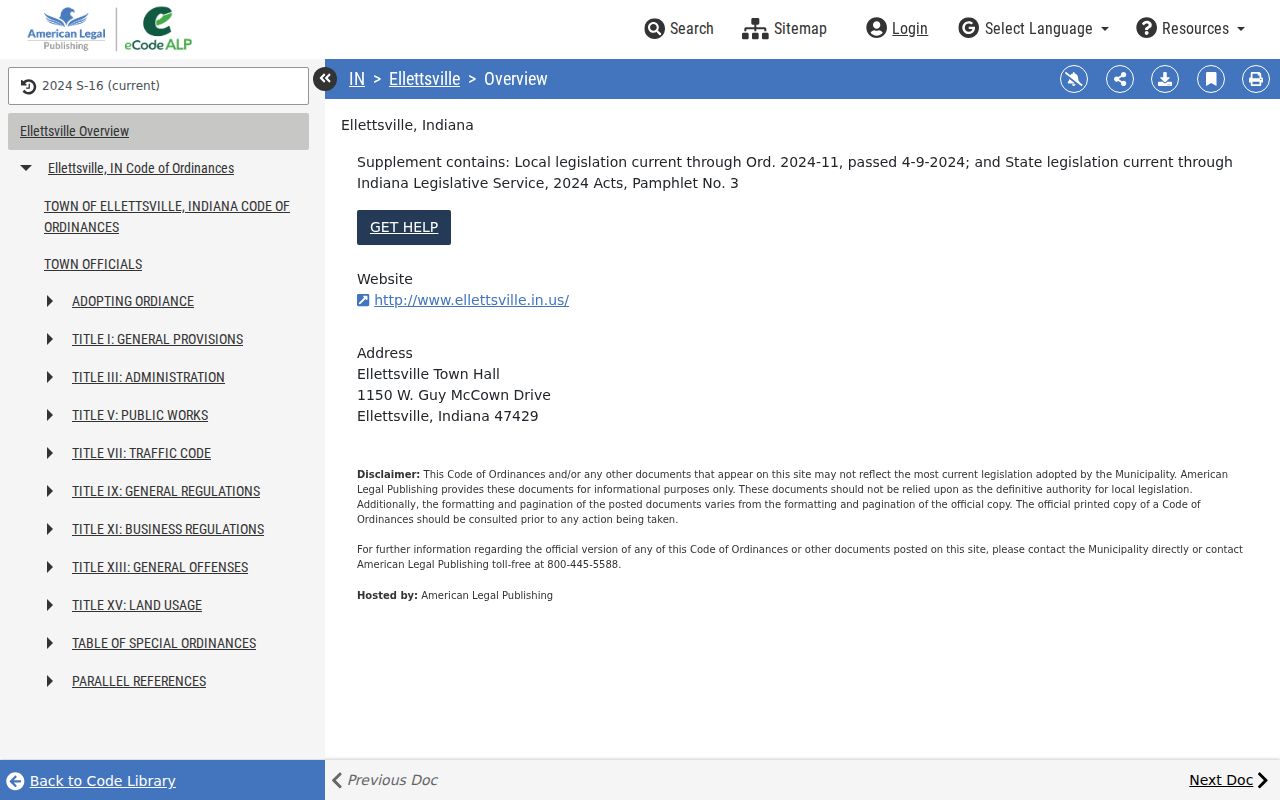Screen dimensions: 1280x800
Task: Open the Select Language dropdown
Action: tap(1034, 28)
